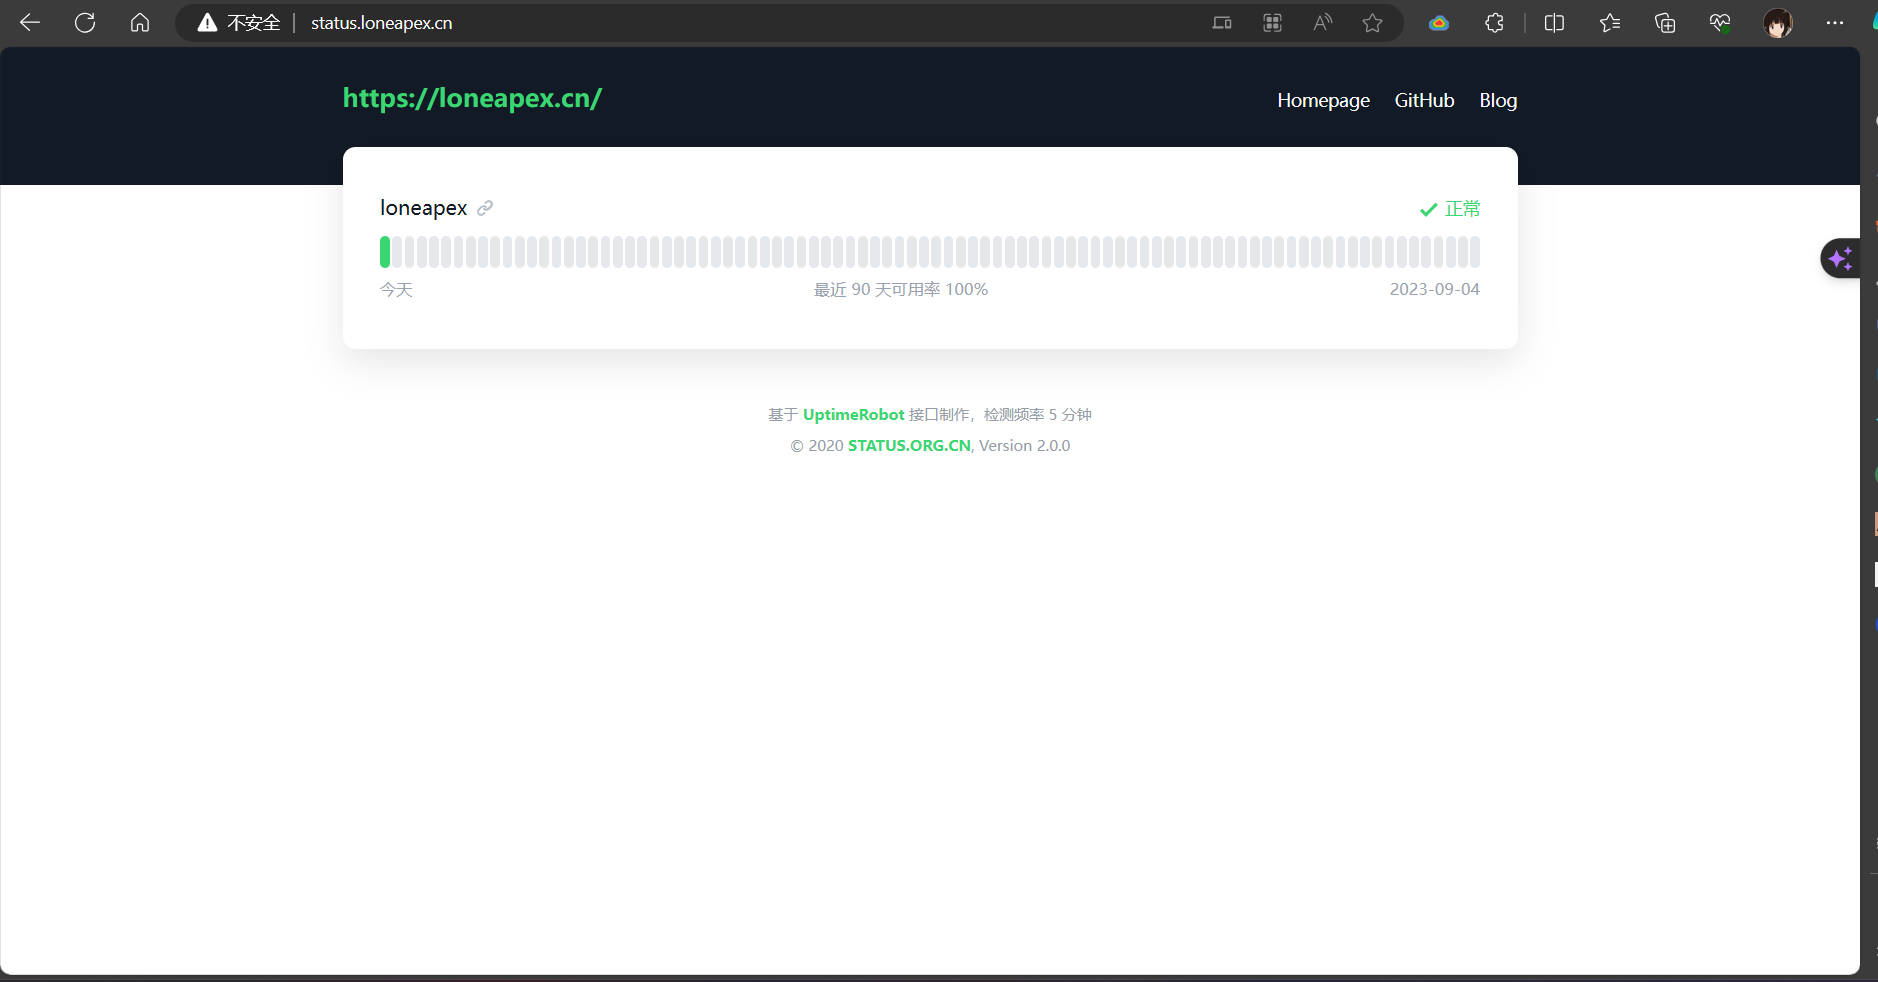
Task: Open the Collections icon
Action: tap(1665, 23)
